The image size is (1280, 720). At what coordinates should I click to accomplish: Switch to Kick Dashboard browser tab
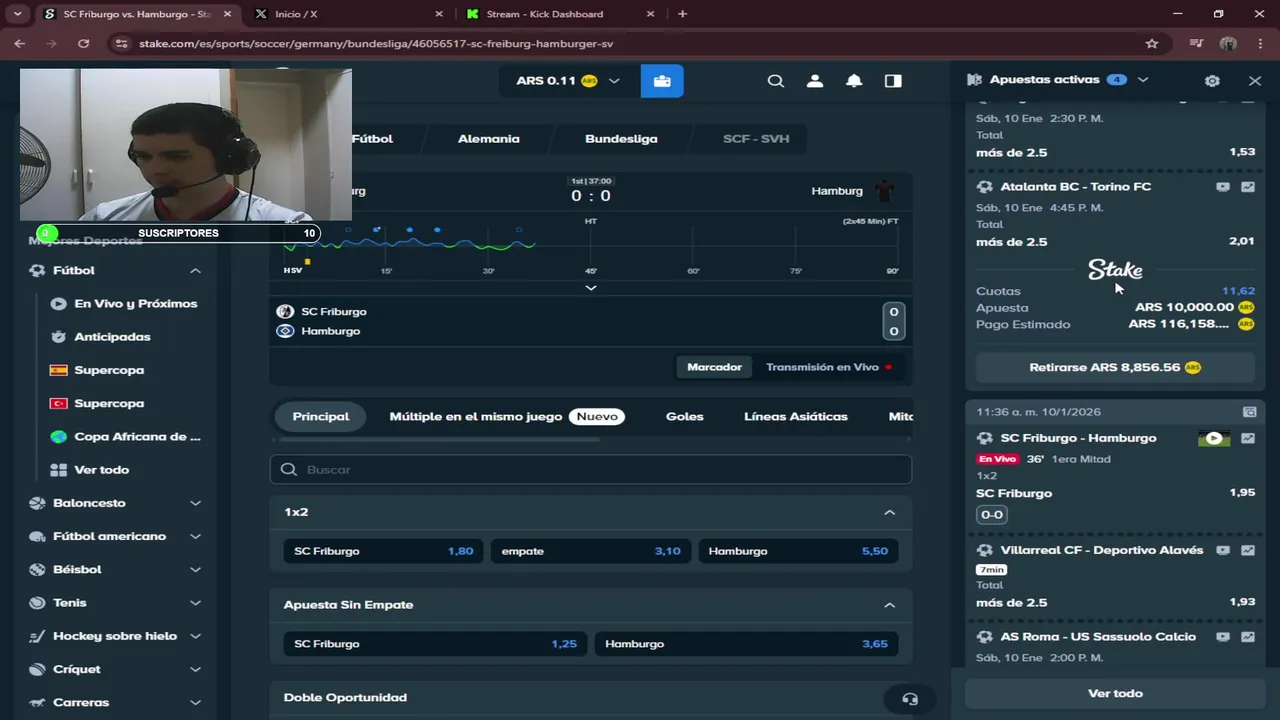(x=558, y=14)
